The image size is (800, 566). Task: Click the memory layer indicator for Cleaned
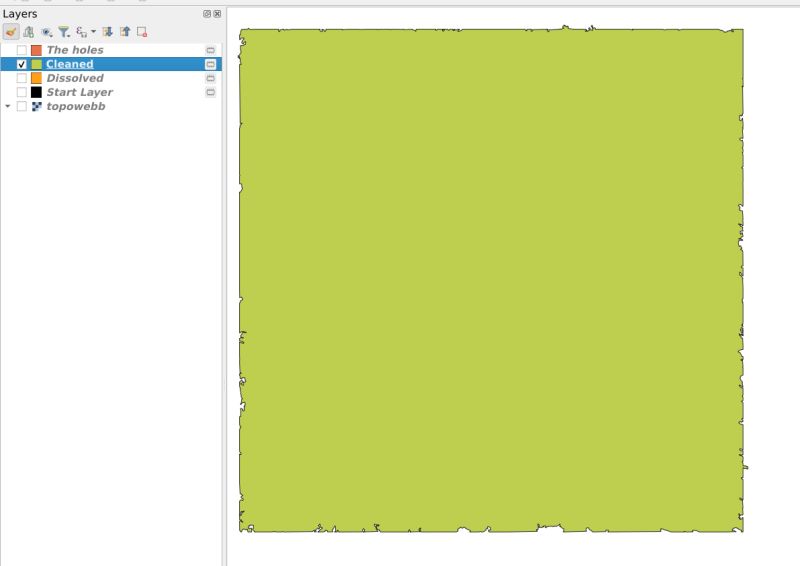(x=211, y=64)
